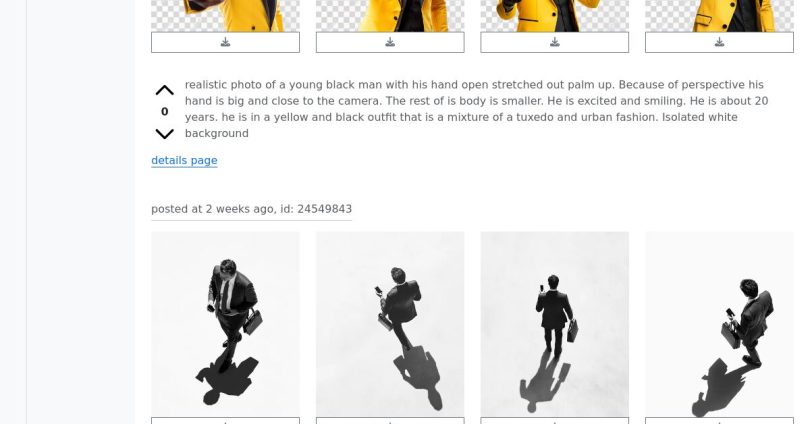The width and height of the screenshot is (810, 424).
Task: Open thumbnail of businessman with tie facing camera
Action: coord(225,324)
